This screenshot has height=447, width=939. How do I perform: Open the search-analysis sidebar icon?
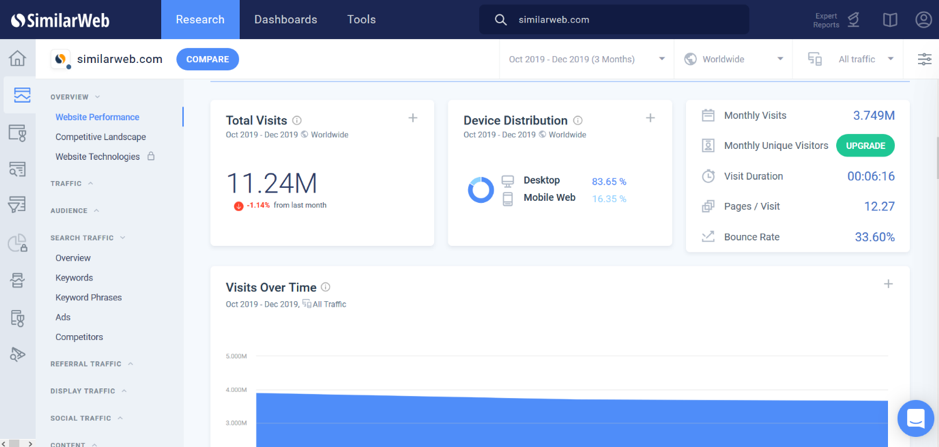[x=18, y=170]
